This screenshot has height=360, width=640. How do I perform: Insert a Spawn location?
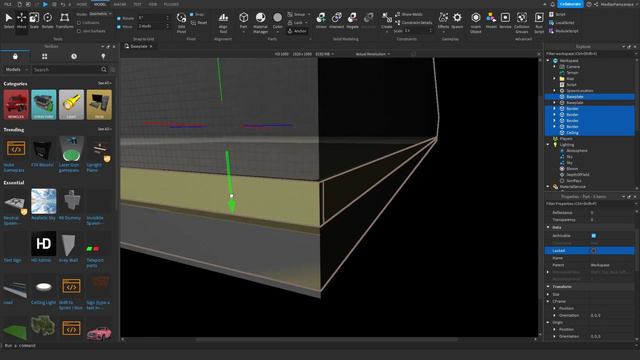point(457,20)
